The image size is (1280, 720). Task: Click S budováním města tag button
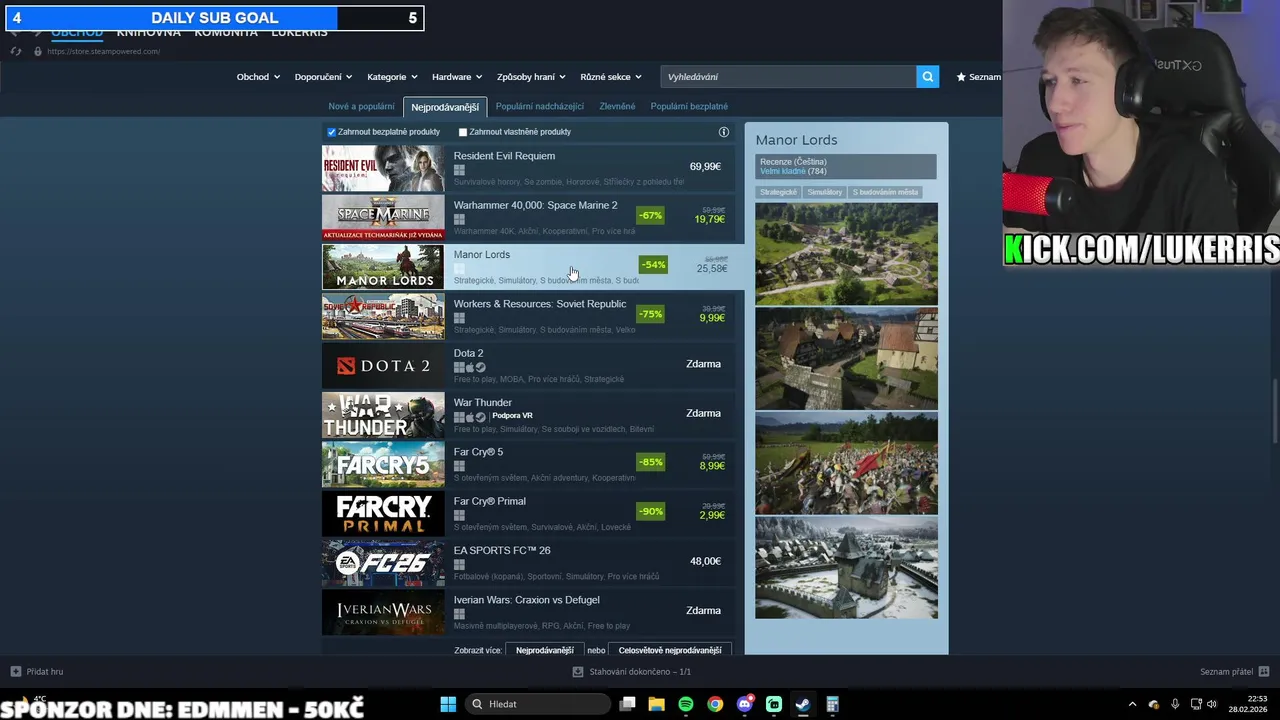(x=885, y=192)
